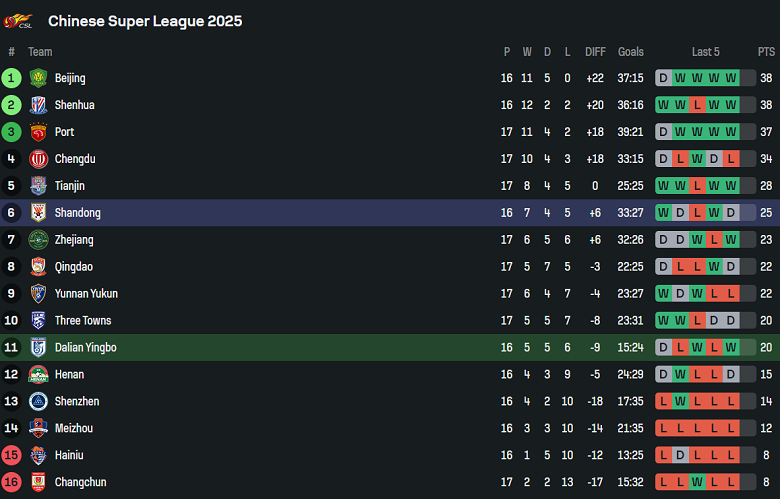Image resolution: width=780 pixels, height=499 pixels.
Task: Open the Three Towns team link
Action: (x=83, y=321)
